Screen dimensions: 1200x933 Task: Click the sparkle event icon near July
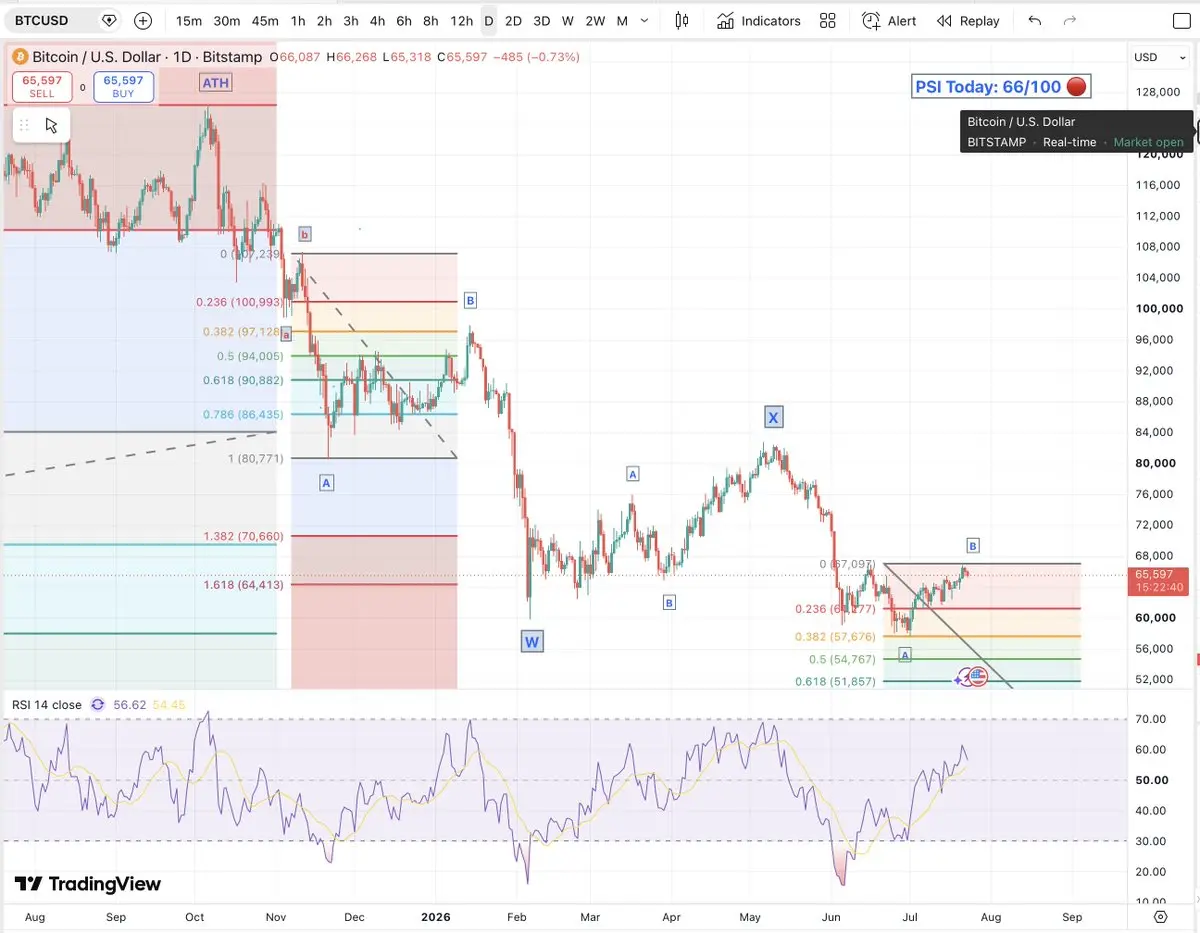click(962, 678)
